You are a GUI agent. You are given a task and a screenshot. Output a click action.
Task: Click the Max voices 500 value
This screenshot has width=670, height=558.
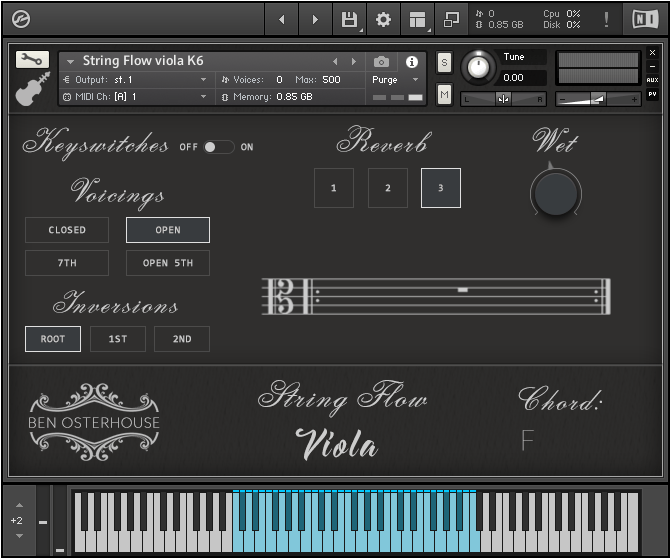coord(331,80)
